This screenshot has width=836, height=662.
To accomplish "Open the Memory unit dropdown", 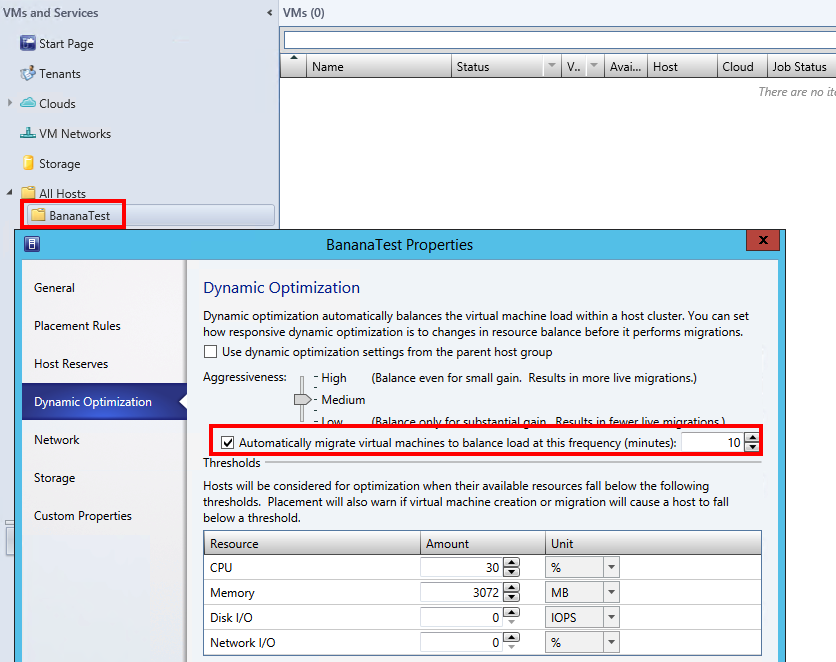I will (611, 592).
